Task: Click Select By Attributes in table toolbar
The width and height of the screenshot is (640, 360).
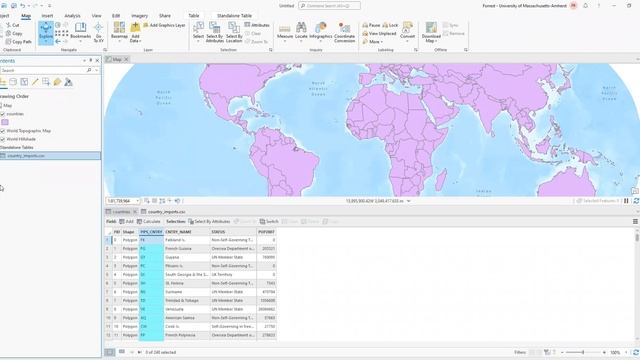Action: point(209,222)
